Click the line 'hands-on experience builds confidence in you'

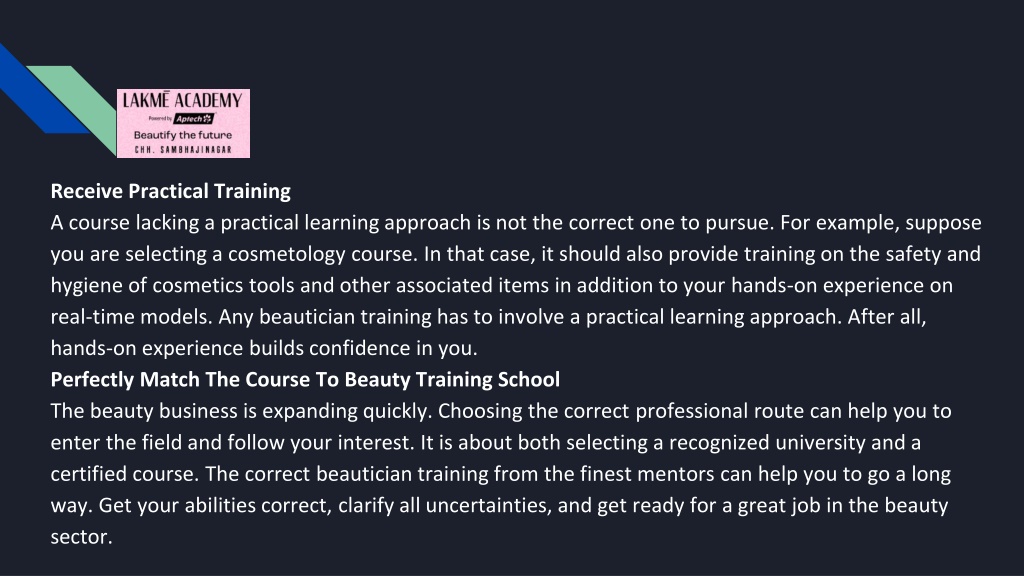pos(264,348)
